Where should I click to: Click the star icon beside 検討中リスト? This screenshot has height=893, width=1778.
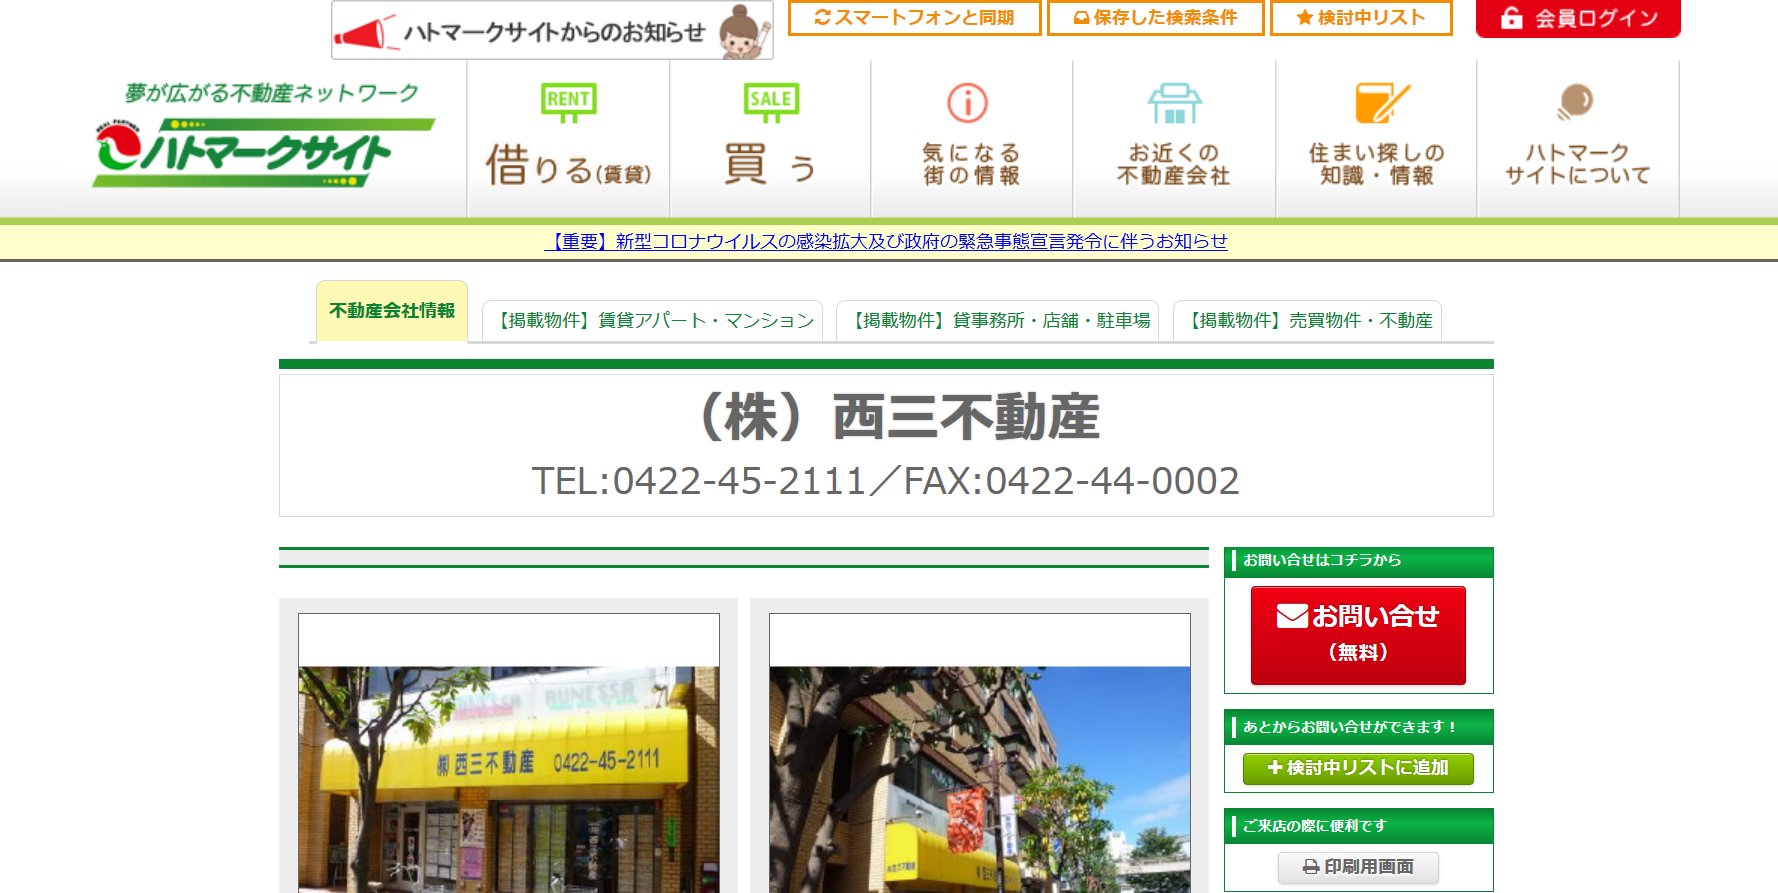click(x=1304, y=17)
